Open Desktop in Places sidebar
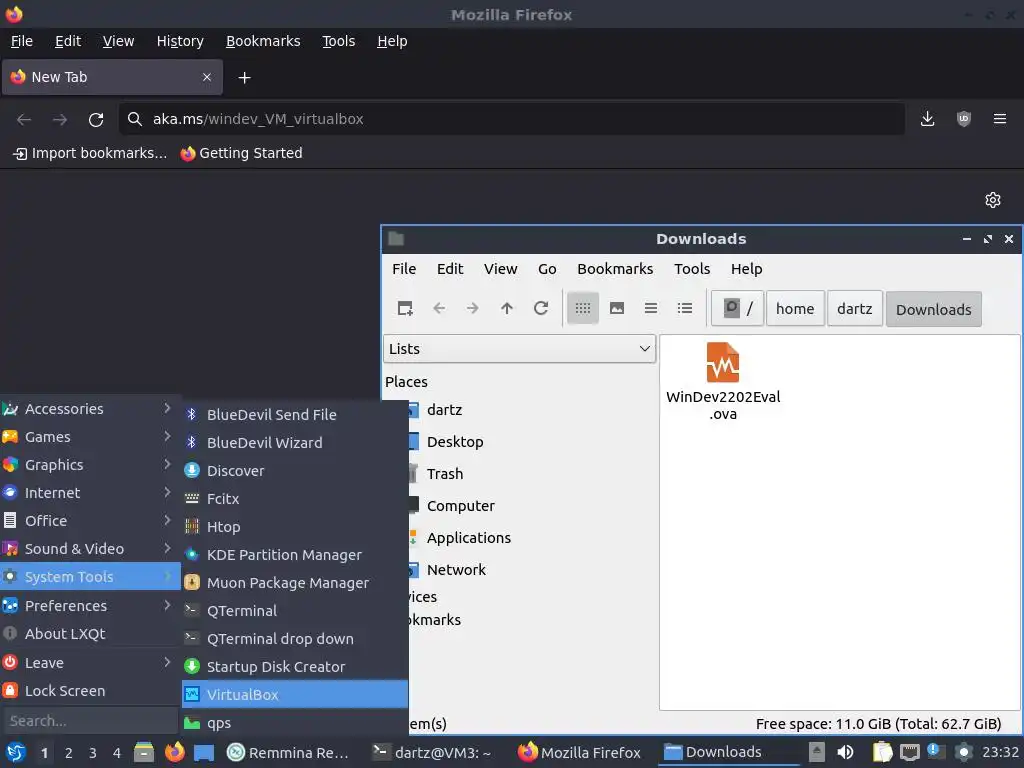The height and width of the screenshot is (768, 1024). [455, 441]
